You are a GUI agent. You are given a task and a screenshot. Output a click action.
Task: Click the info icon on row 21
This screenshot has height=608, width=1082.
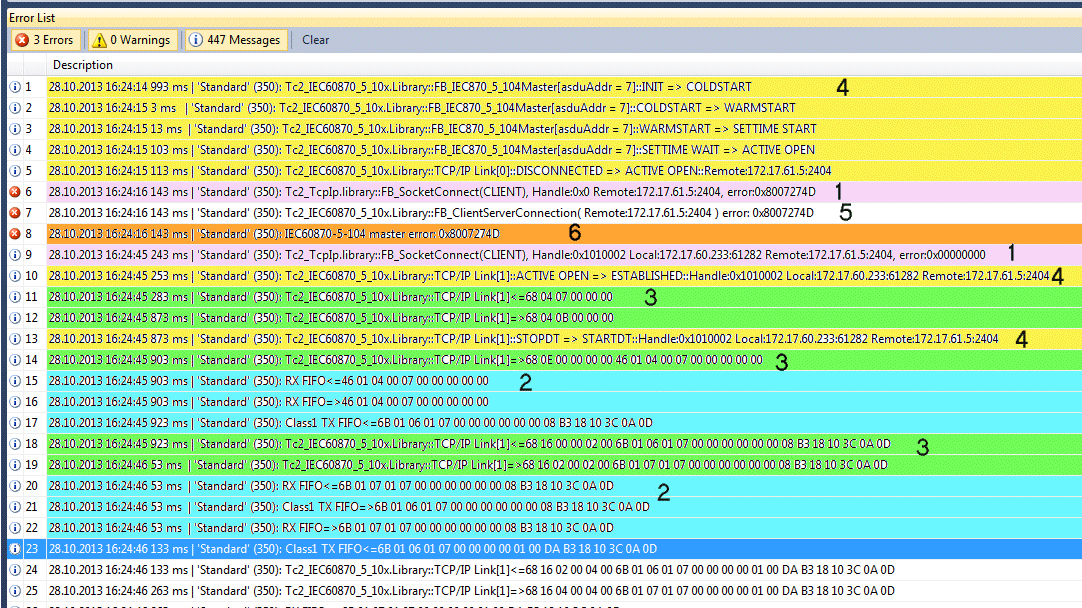14,507
